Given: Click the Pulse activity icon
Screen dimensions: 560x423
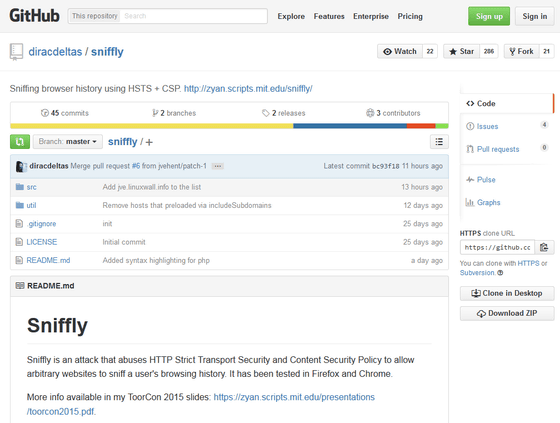Looking at the screenshot, I should [470, 179].
